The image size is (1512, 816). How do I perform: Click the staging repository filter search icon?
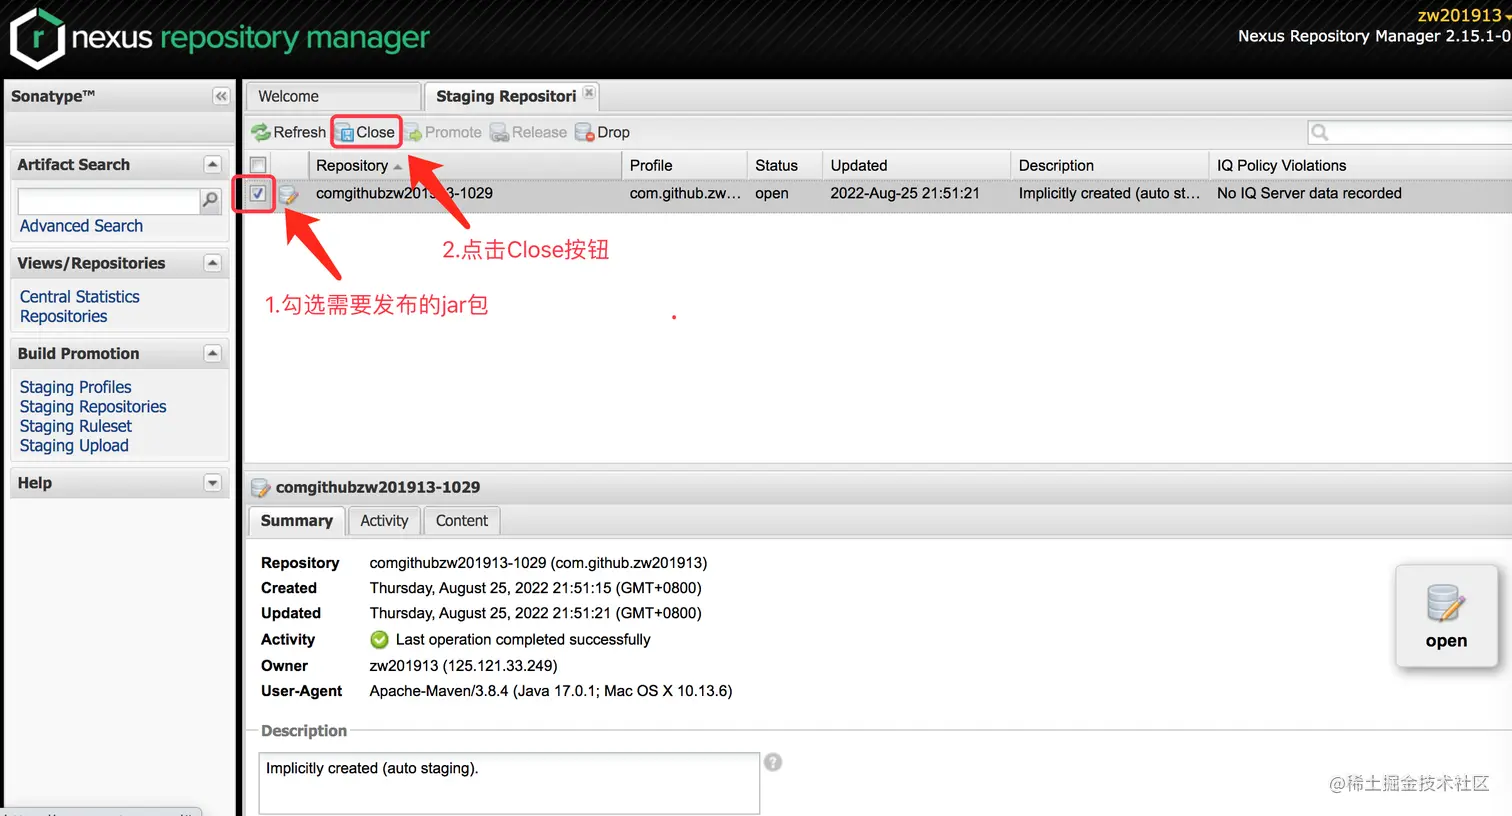(x=1320, y=132)
